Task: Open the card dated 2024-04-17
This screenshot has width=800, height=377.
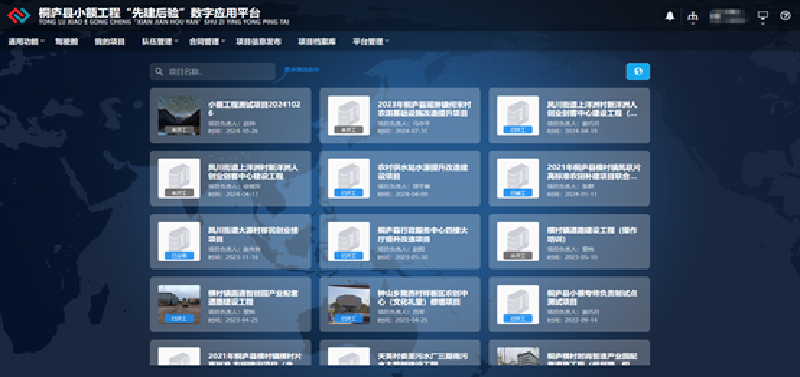Action: coord(230,179)
